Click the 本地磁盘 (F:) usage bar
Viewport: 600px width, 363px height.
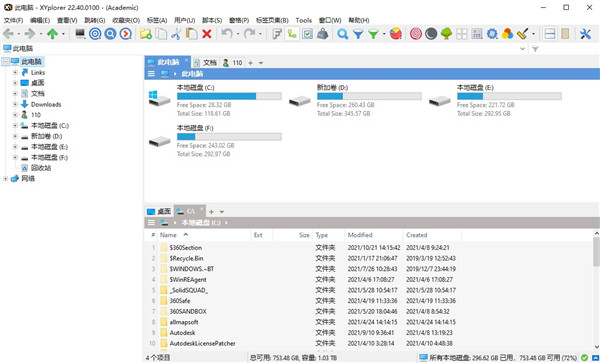click(x=229, y=137)
